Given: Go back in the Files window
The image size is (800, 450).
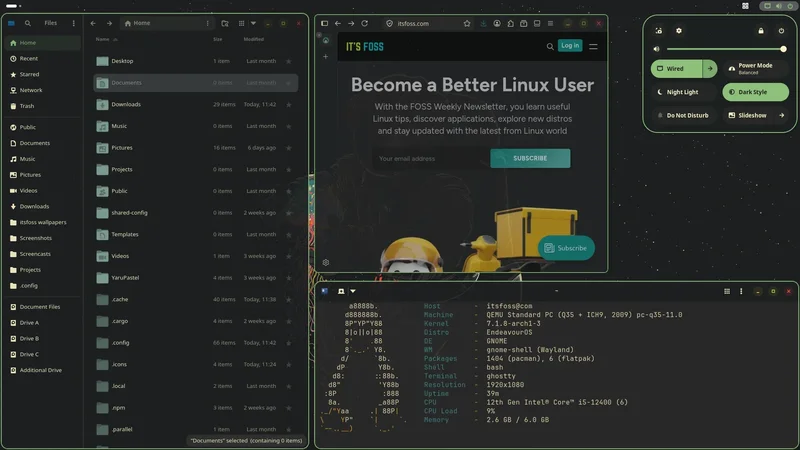Looking at the screenshot, I should click(93, 23).
